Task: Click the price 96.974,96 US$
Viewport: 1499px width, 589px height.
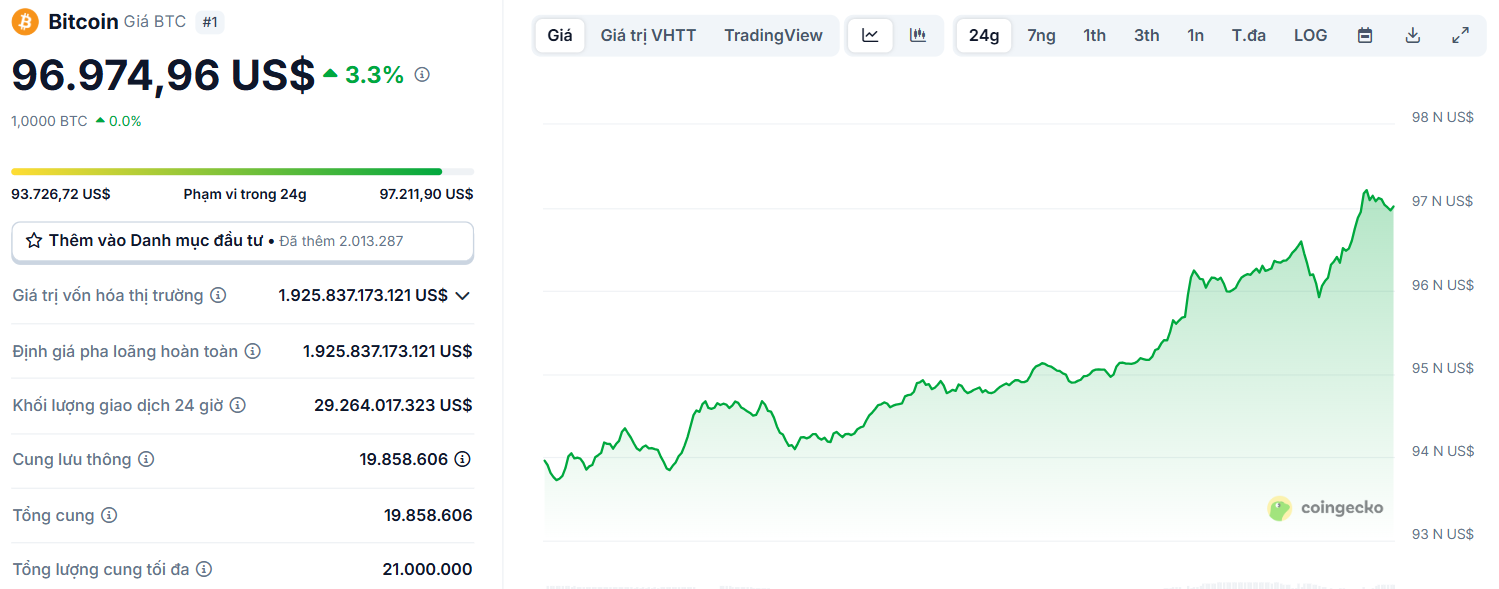Action: [163, 75]
